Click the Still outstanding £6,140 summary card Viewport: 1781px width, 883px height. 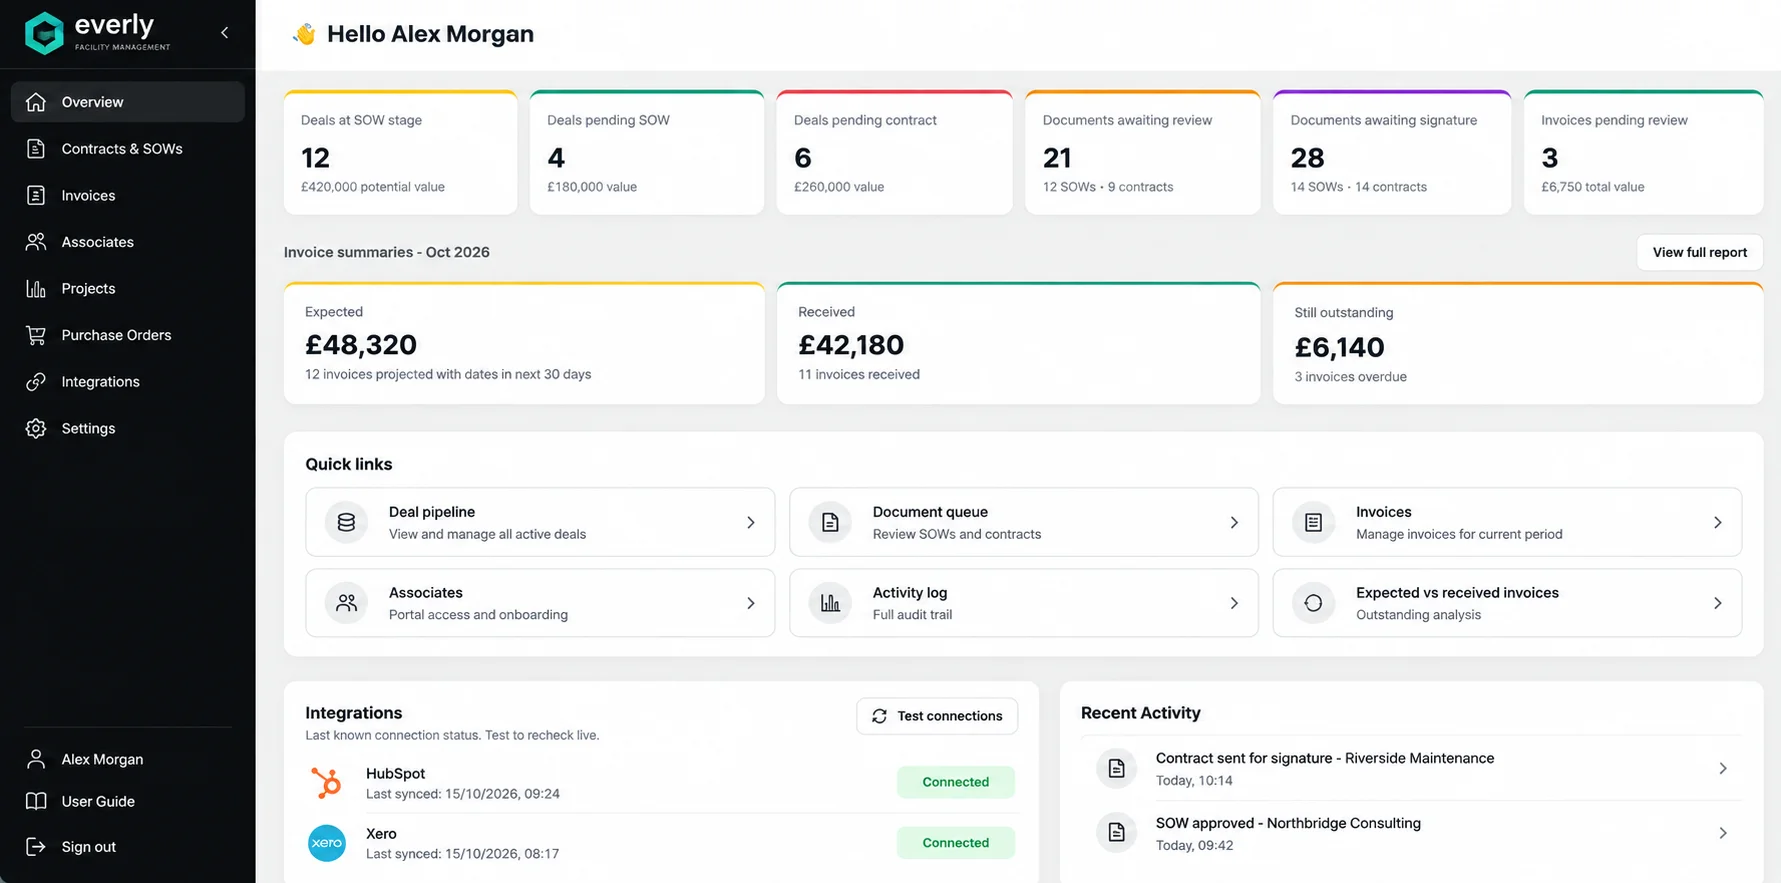pyautogui.click(x=1518, y=343)
